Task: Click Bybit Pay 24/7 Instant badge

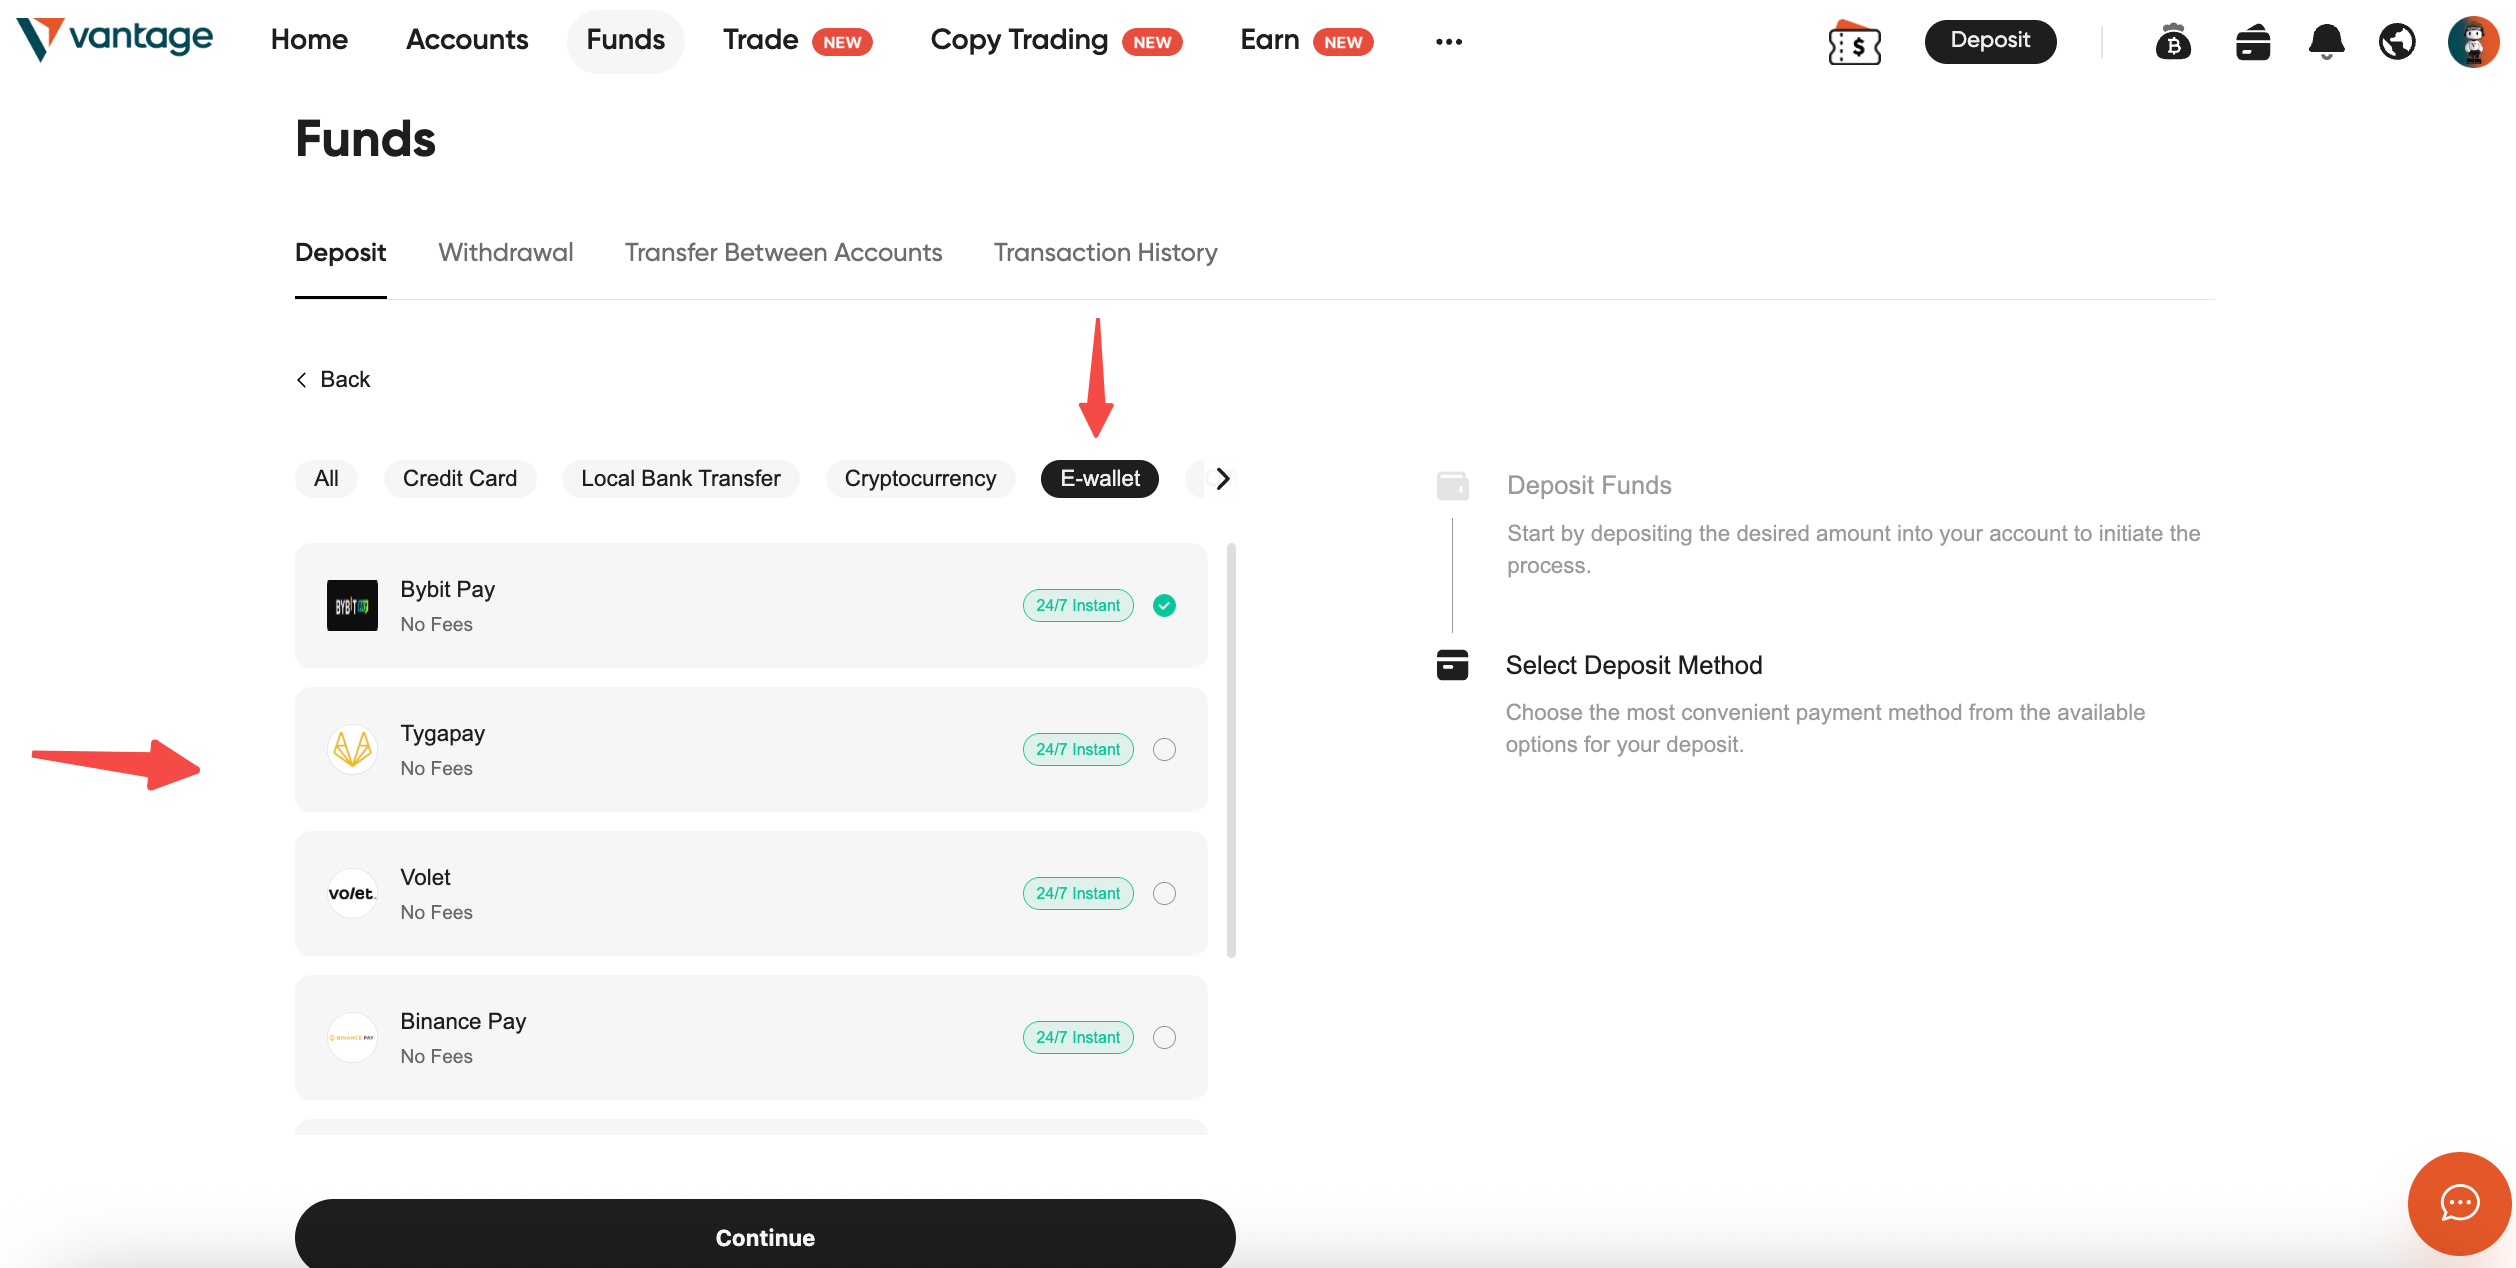Action: [x=1078, y=605]
